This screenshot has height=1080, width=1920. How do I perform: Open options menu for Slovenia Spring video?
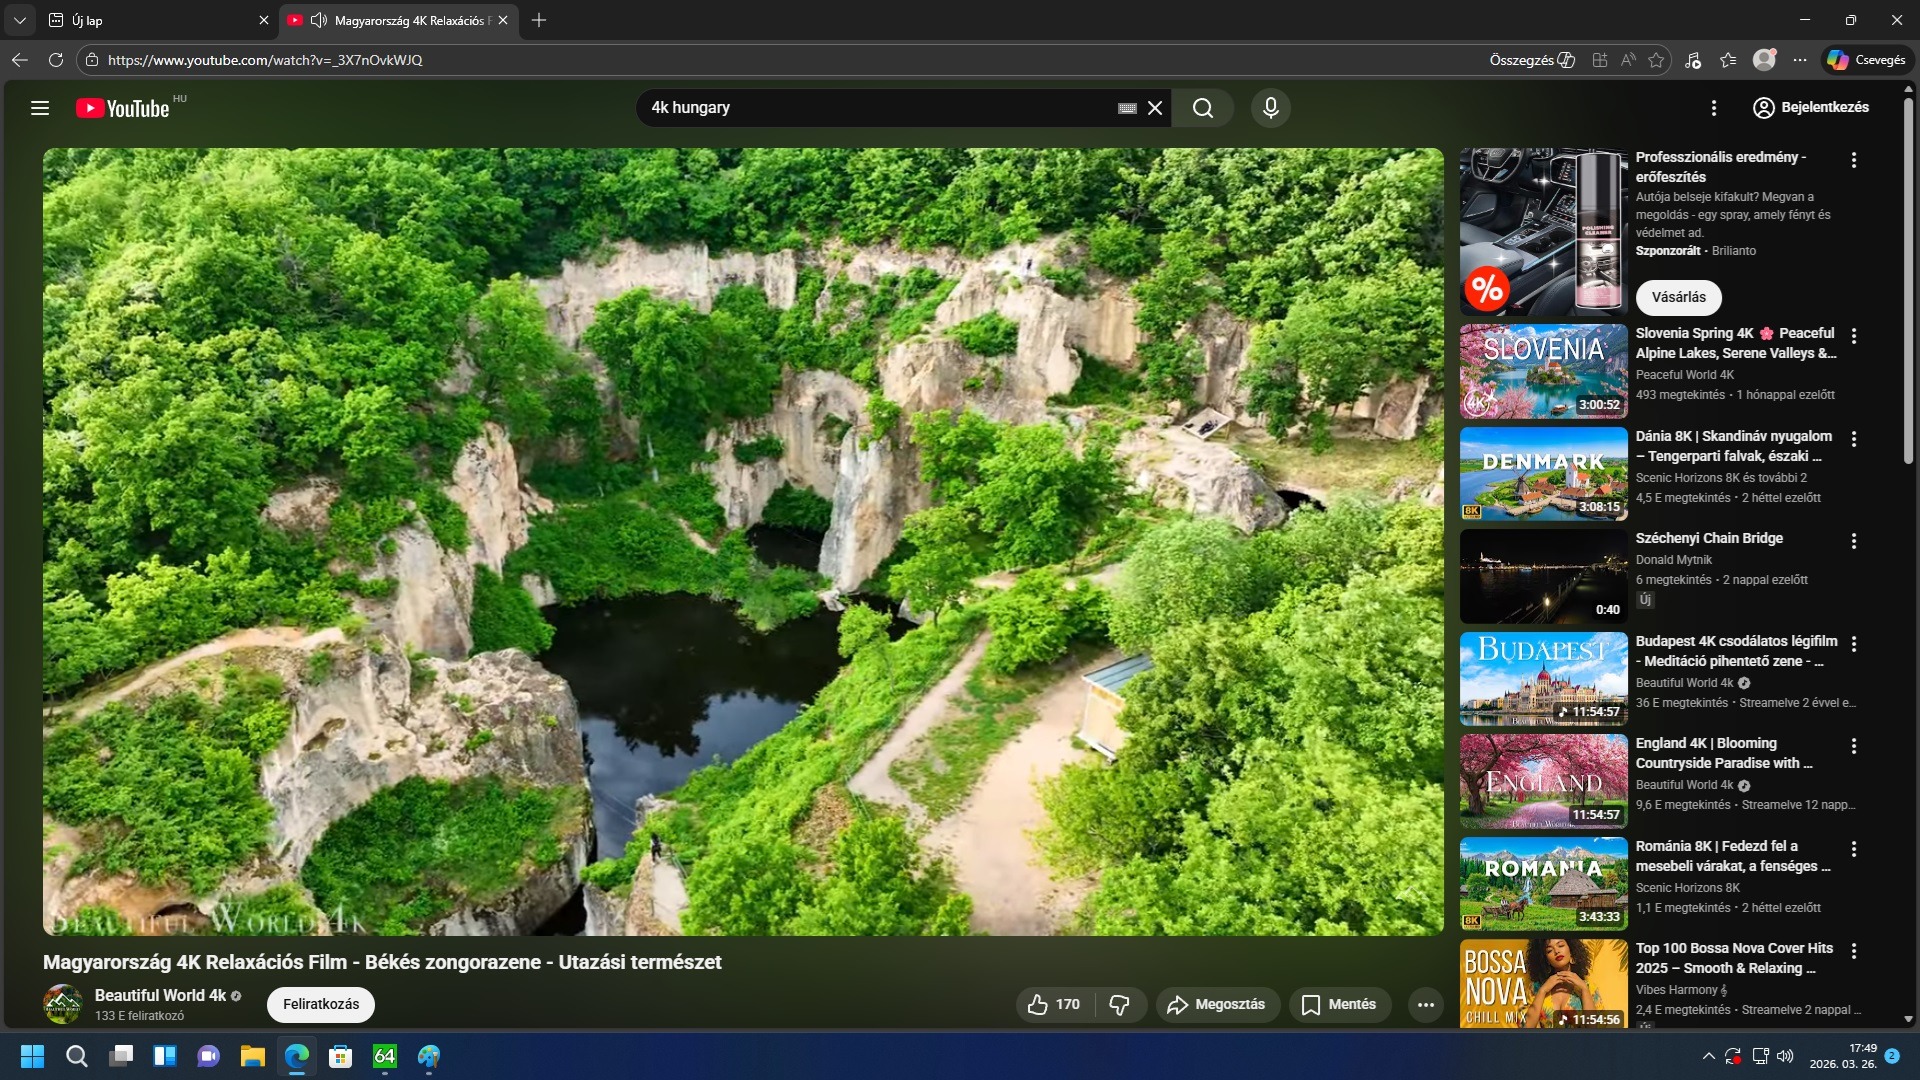pyautogui.click(x=1853, y=336)
